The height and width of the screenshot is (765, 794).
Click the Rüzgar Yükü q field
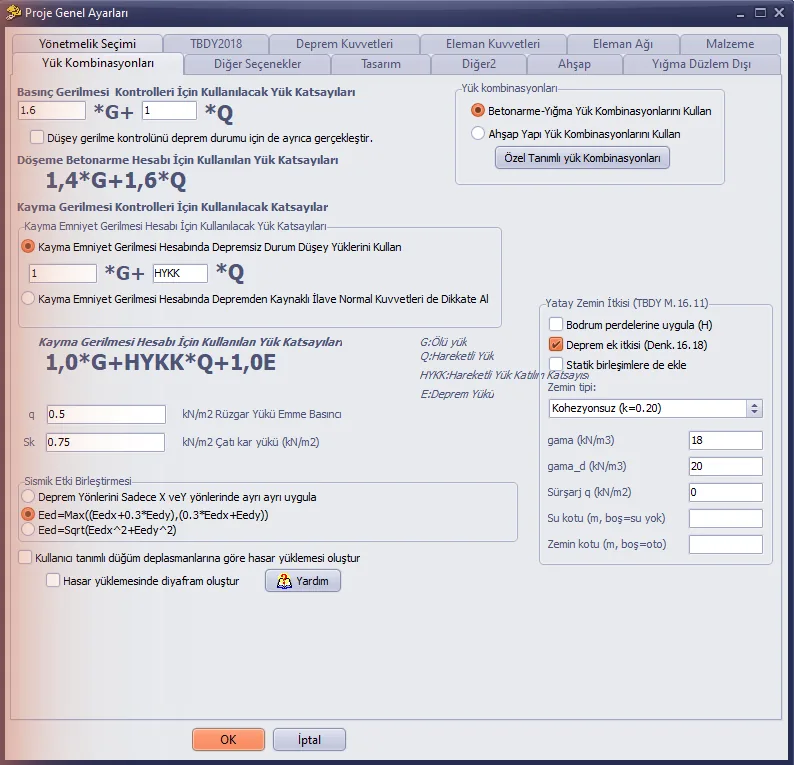106,414
